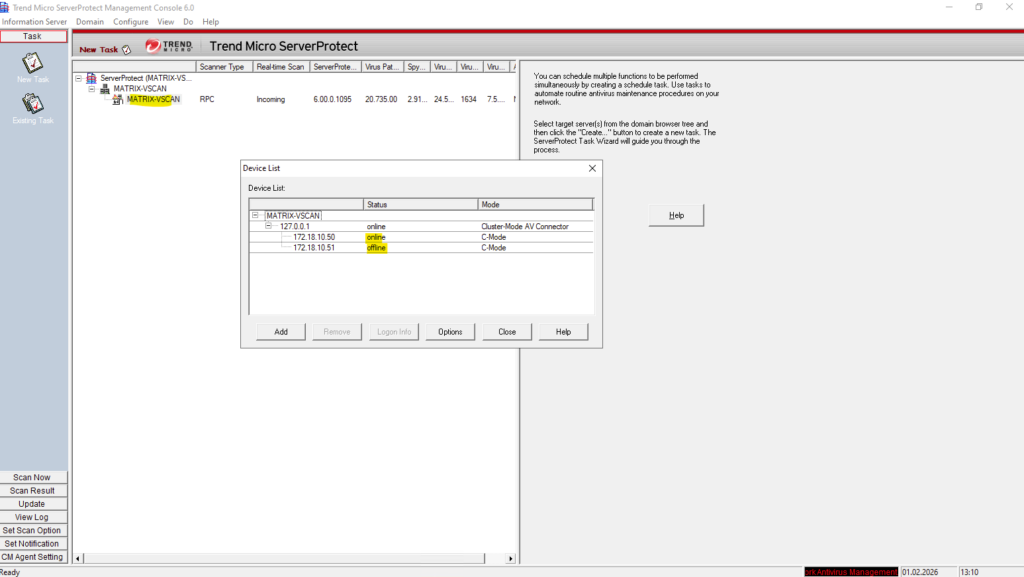Open the Existing Task icon in sidebar
Viewport: 1024px width, 577px height.
pos(33,103)
